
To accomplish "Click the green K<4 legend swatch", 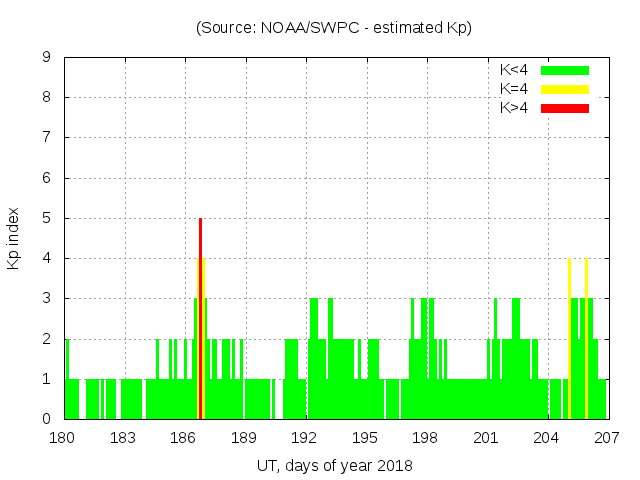I will tap(565, 70).
